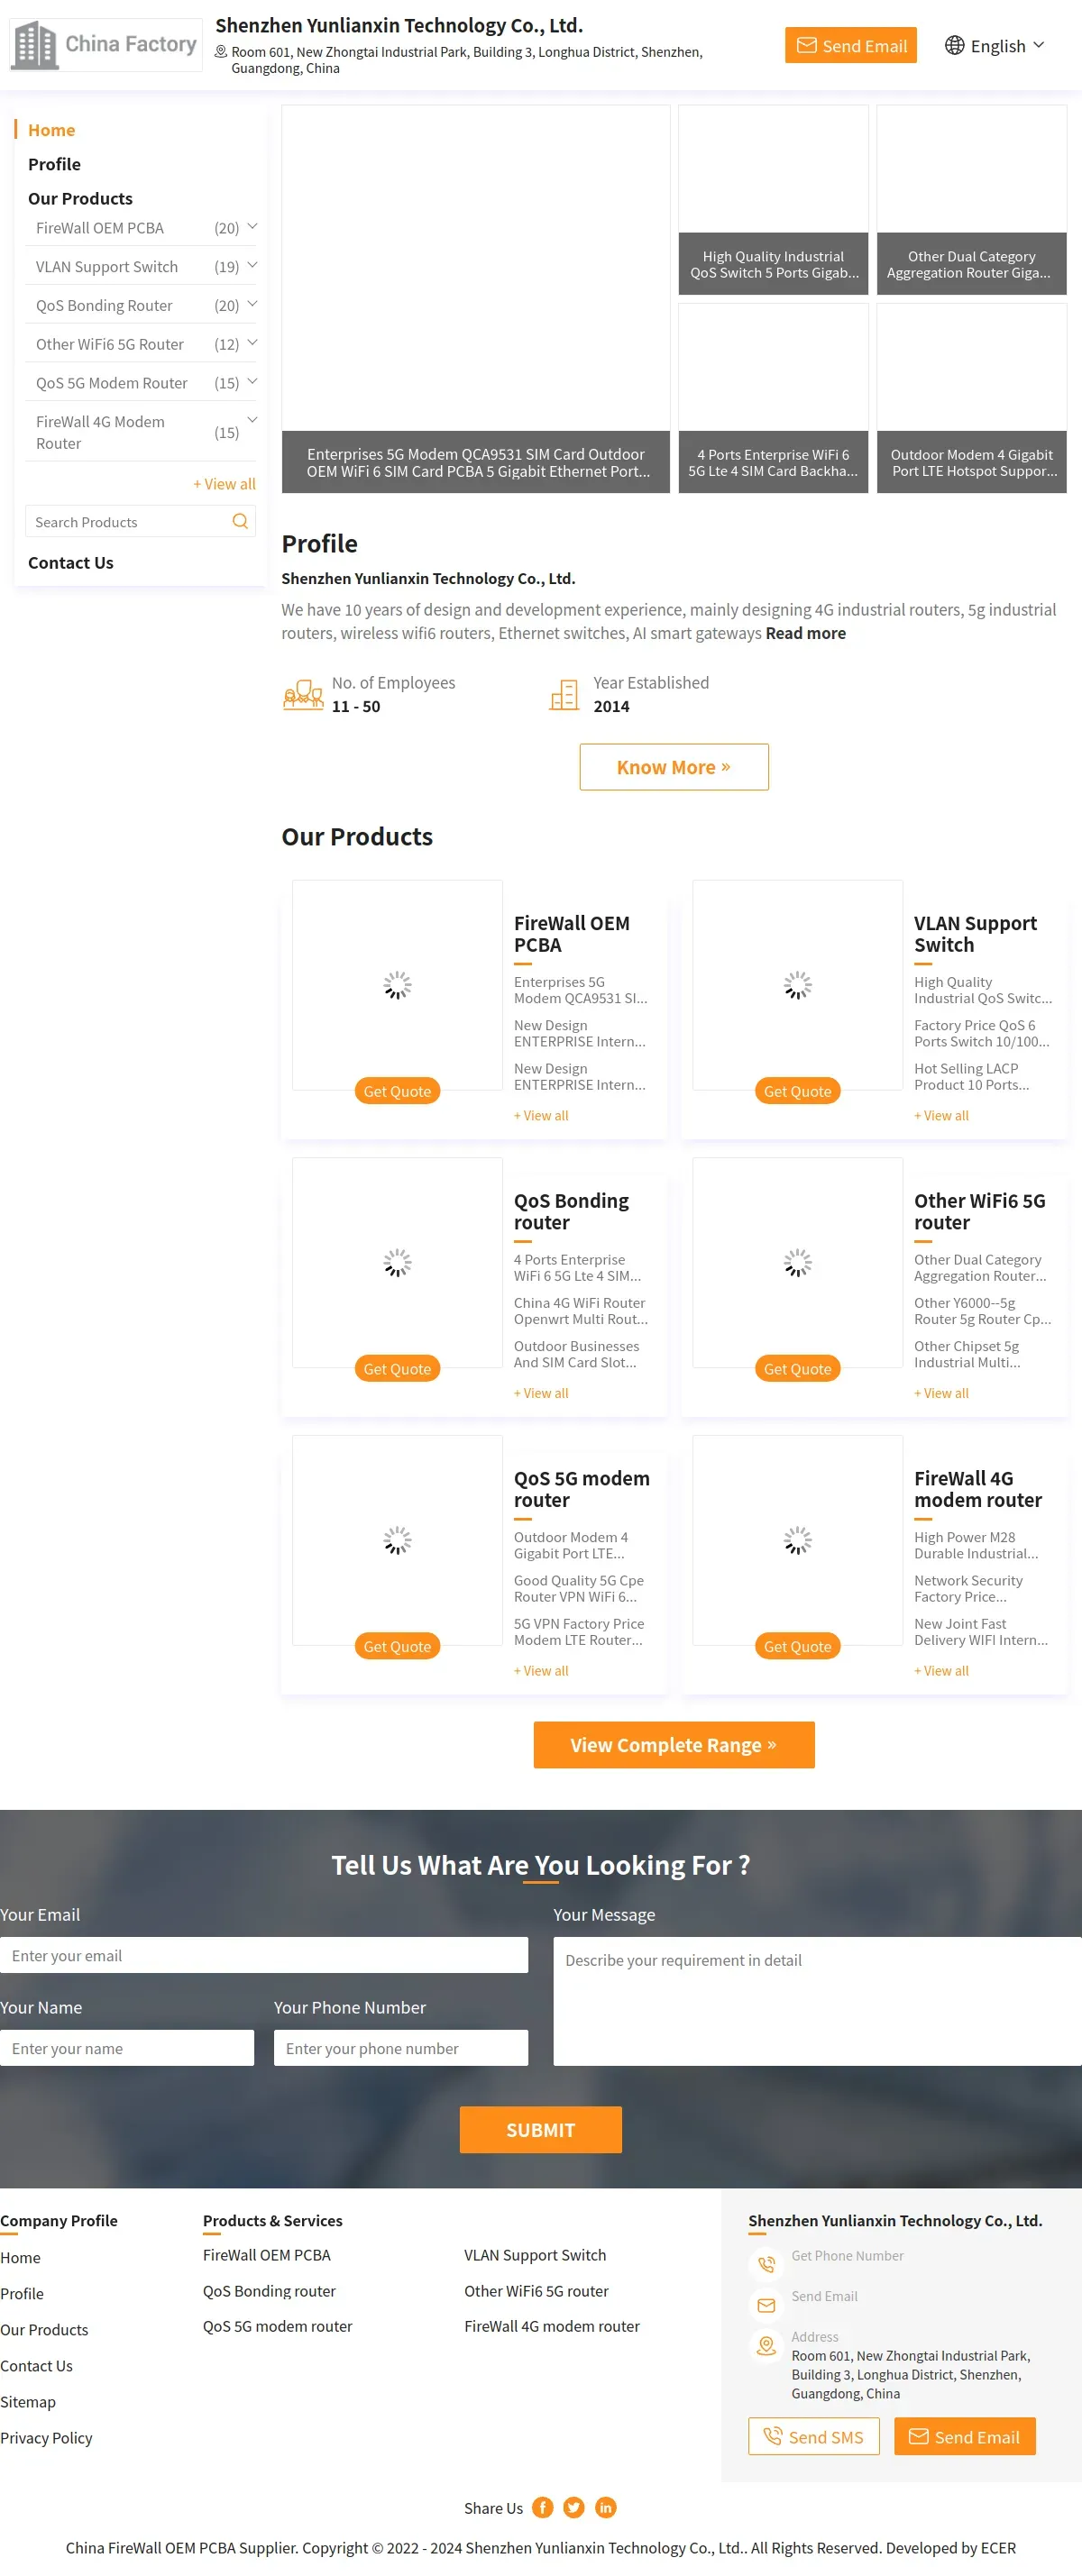Click ECER developer link in footer

click(x=998, y=2548)
